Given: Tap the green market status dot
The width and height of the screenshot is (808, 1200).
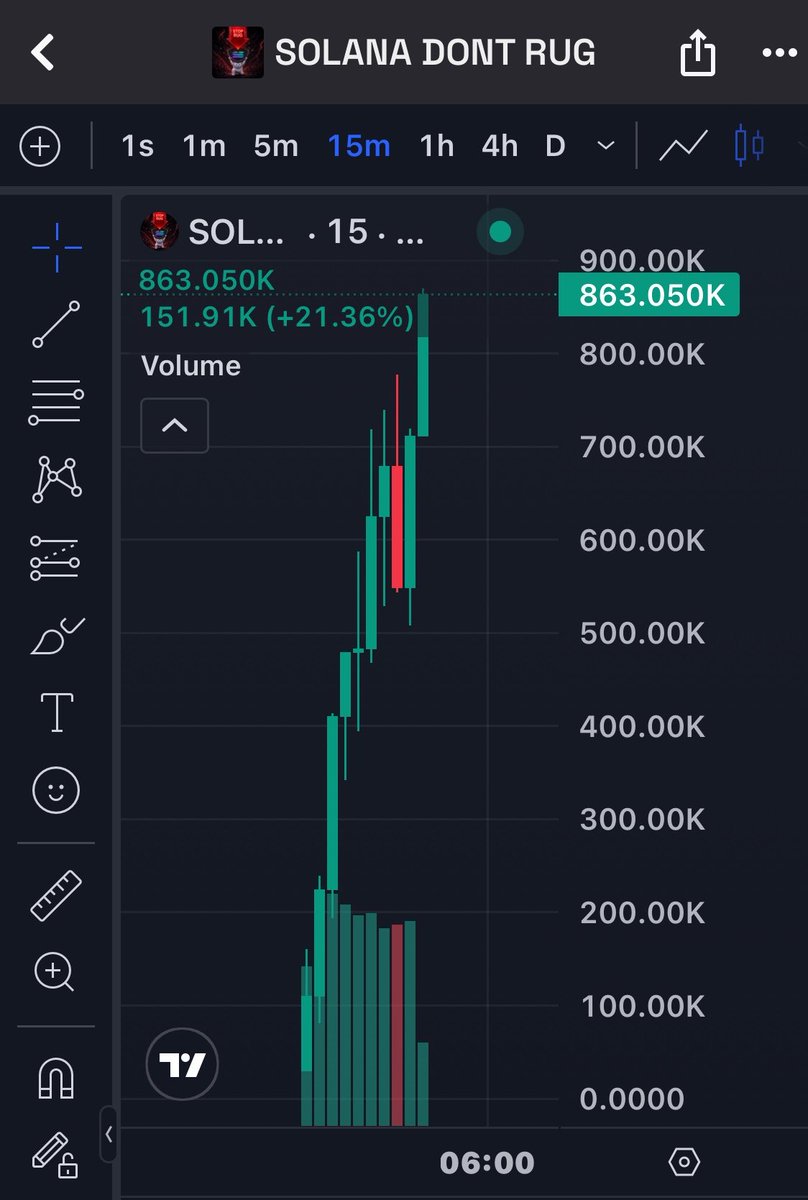Looking at the screenshot, I should 500,233.
